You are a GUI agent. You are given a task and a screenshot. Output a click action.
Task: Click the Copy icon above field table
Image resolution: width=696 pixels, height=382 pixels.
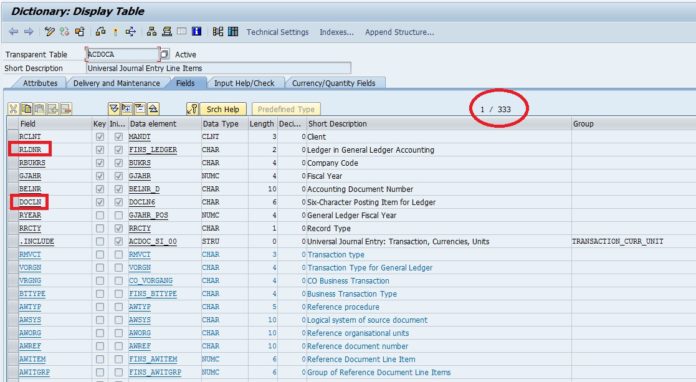coord(27,109)
